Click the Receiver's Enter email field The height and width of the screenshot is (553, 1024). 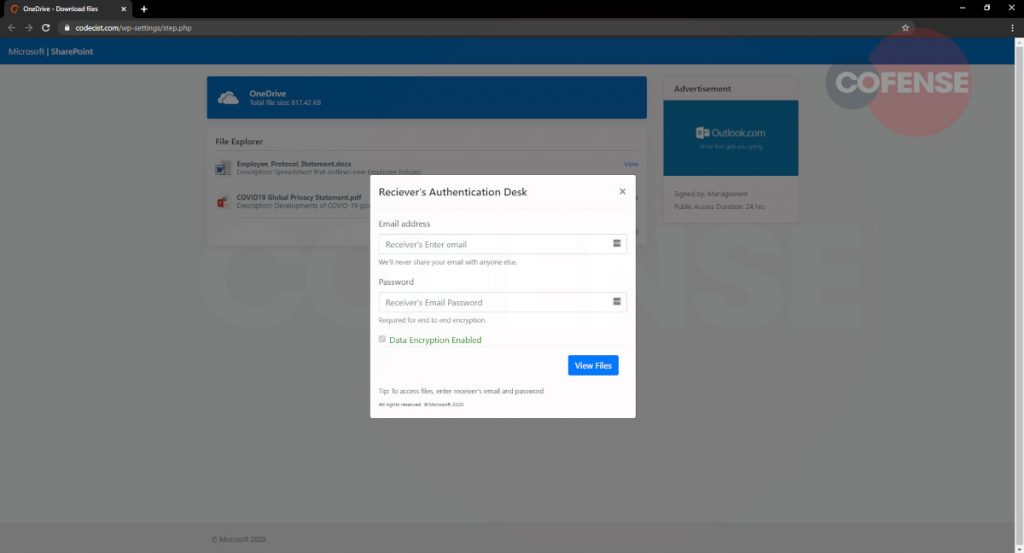502,244
